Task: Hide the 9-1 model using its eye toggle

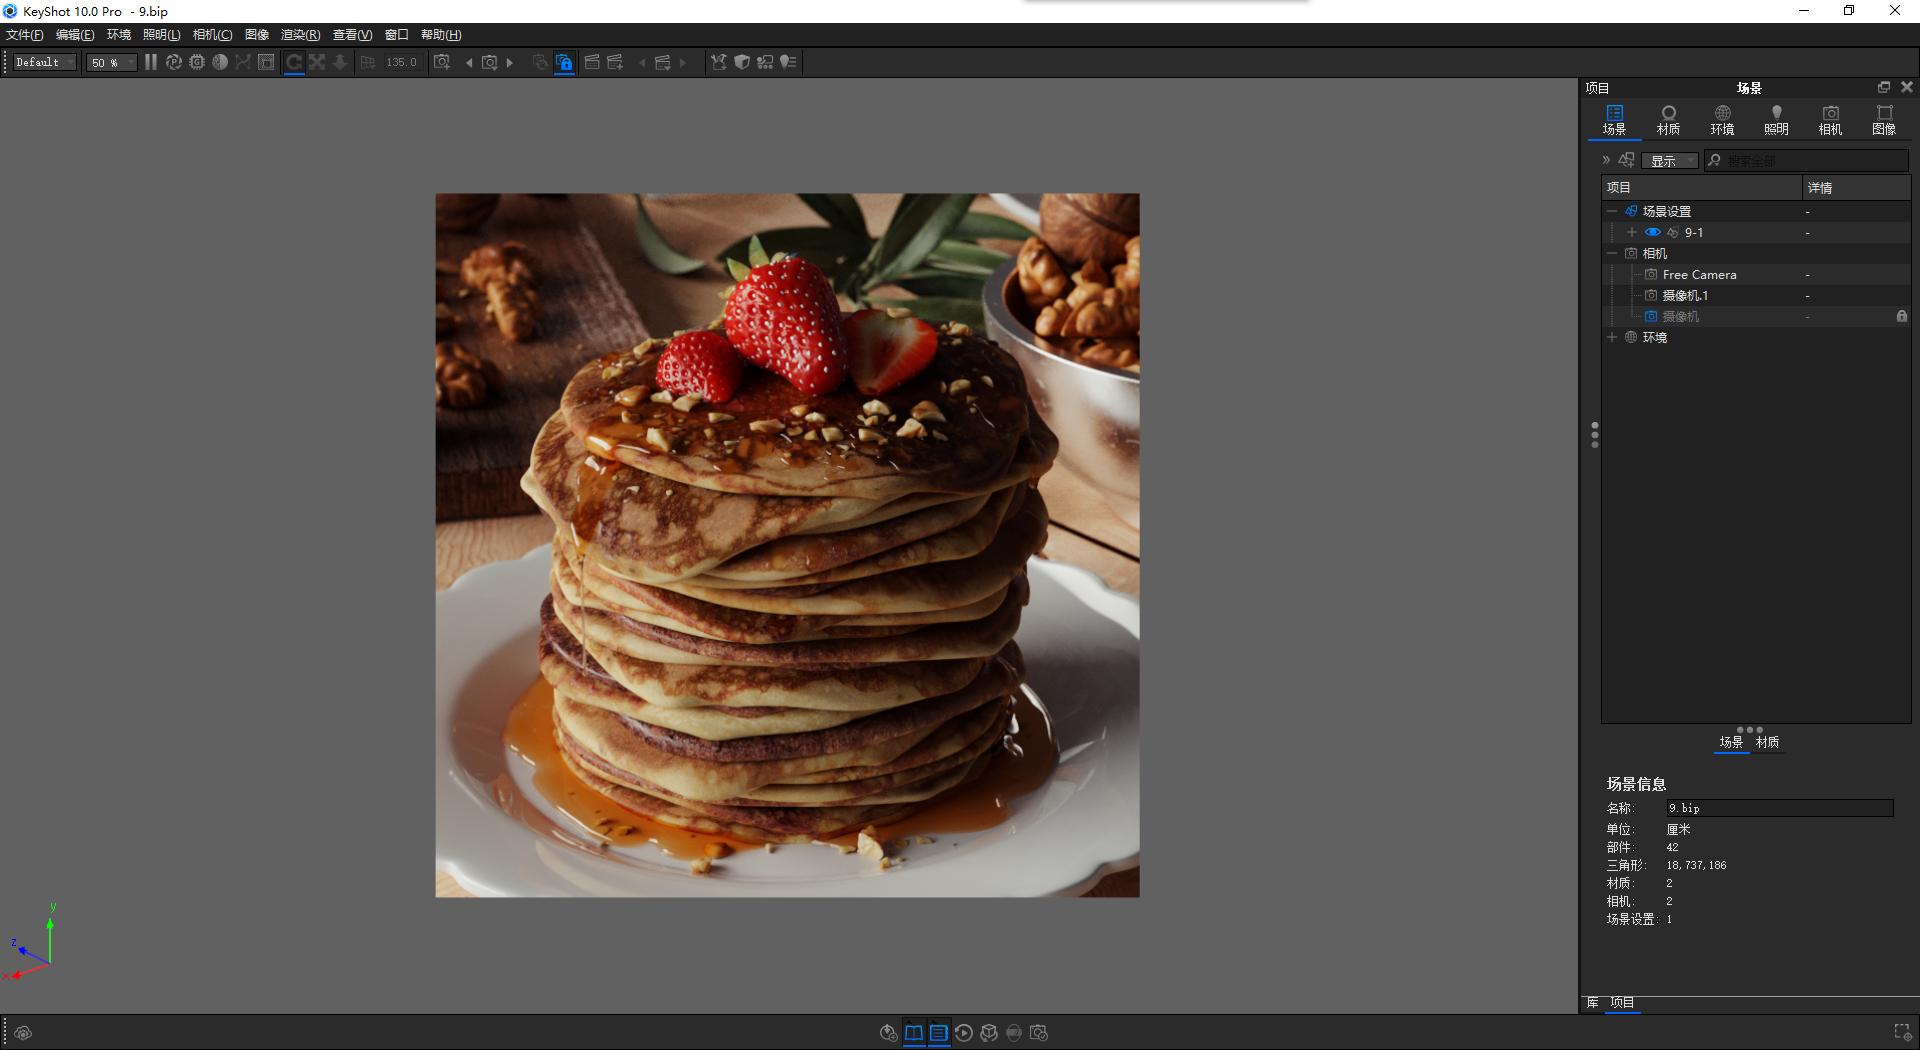Action: (1652, 232)
